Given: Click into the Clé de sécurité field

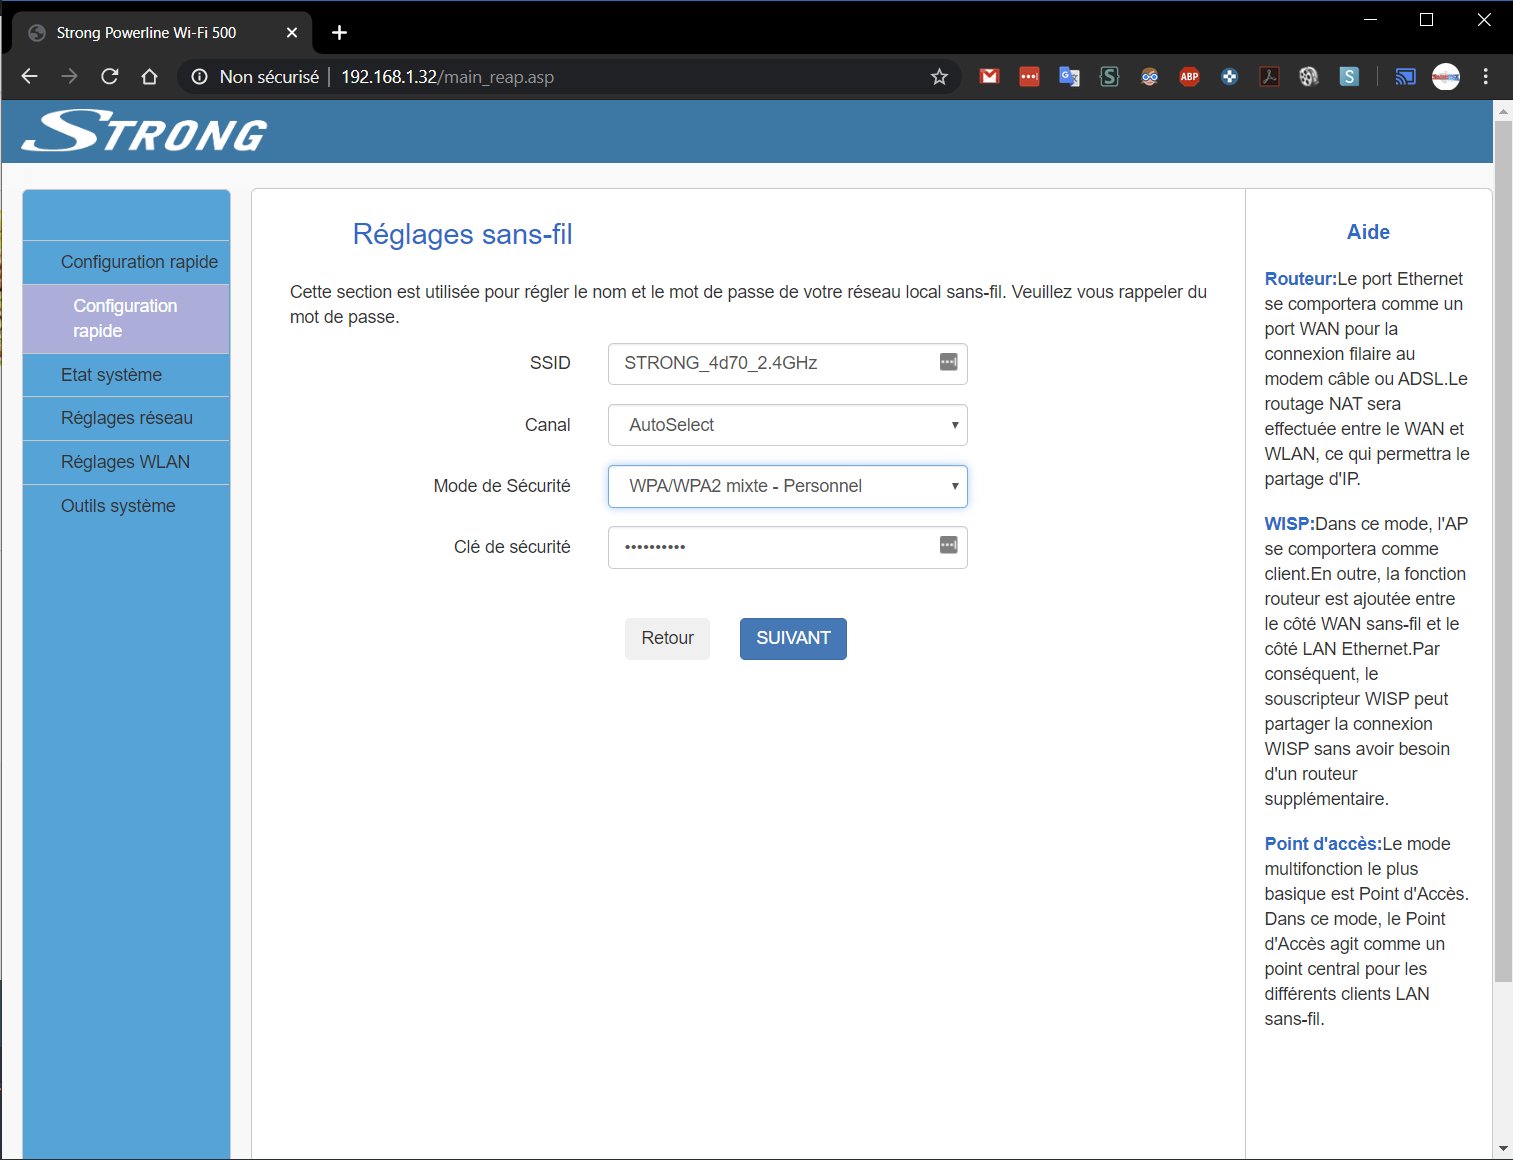Looking at the screenshot, I should click(770, 547).
